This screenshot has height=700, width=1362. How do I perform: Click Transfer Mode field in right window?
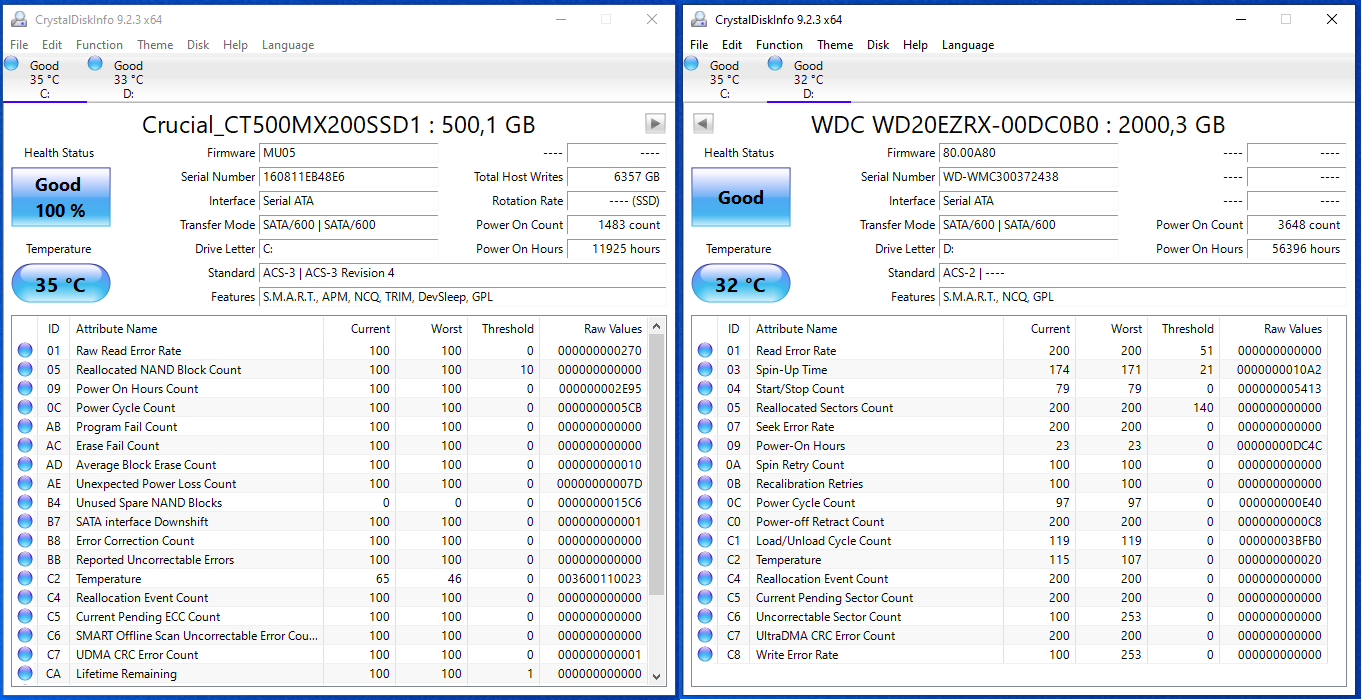pyautogui.click(x=1029, y=225)
